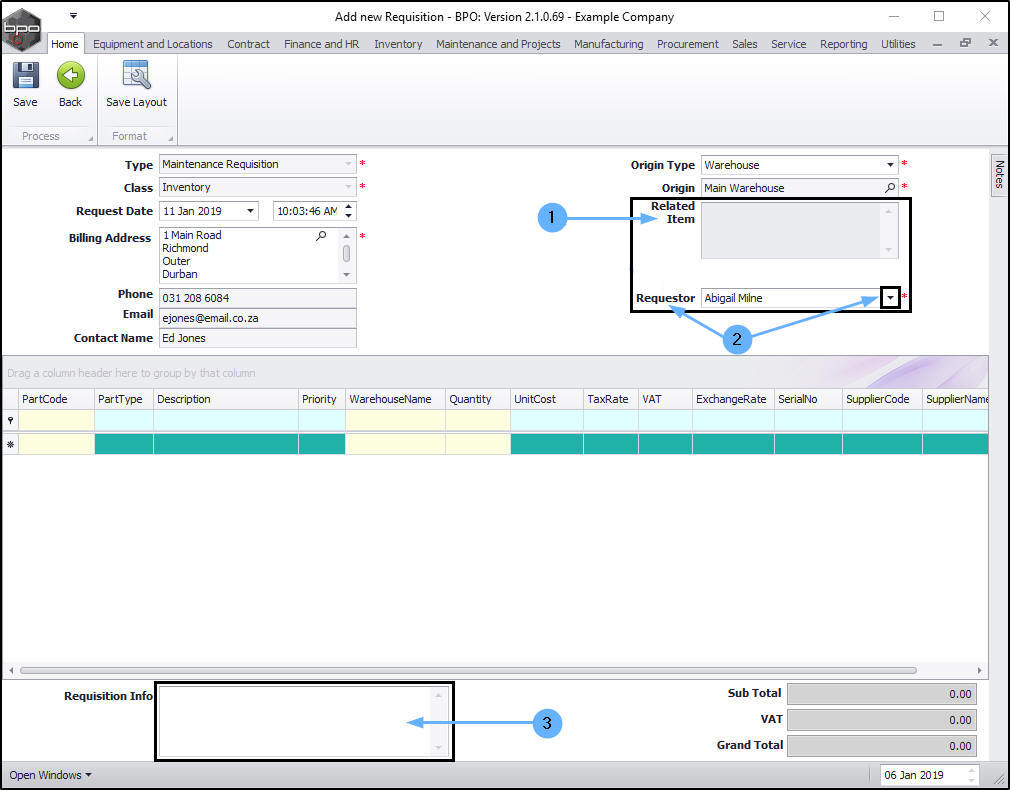Close the inner document with X

point(993,43)
